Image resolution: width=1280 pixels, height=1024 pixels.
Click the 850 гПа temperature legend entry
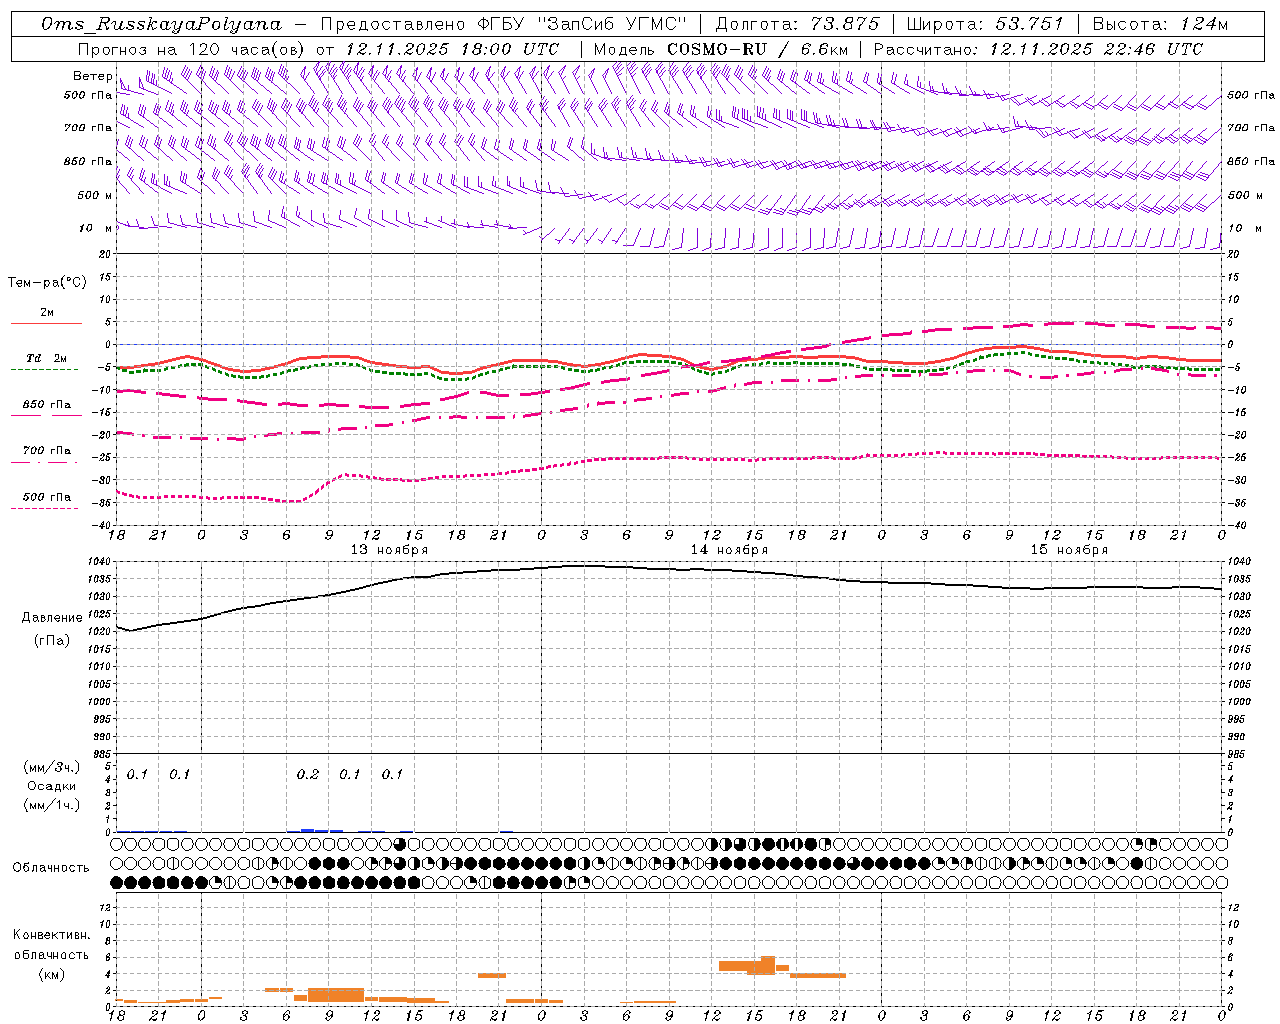(46, 405)
